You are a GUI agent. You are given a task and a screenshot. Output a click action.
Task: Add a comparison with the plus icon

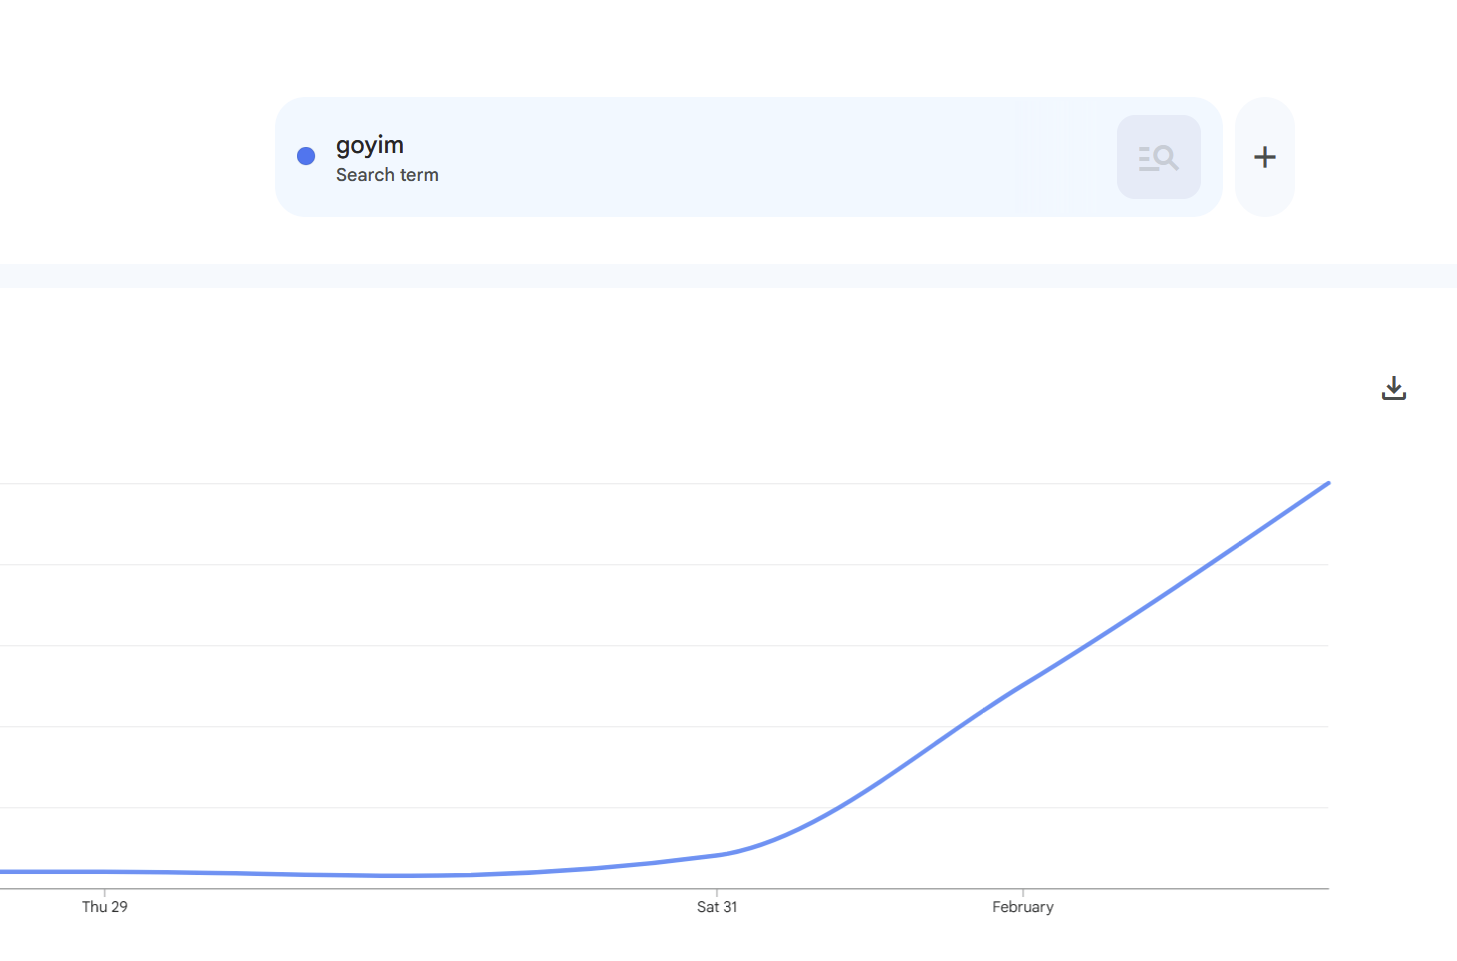click(1264, 157)
